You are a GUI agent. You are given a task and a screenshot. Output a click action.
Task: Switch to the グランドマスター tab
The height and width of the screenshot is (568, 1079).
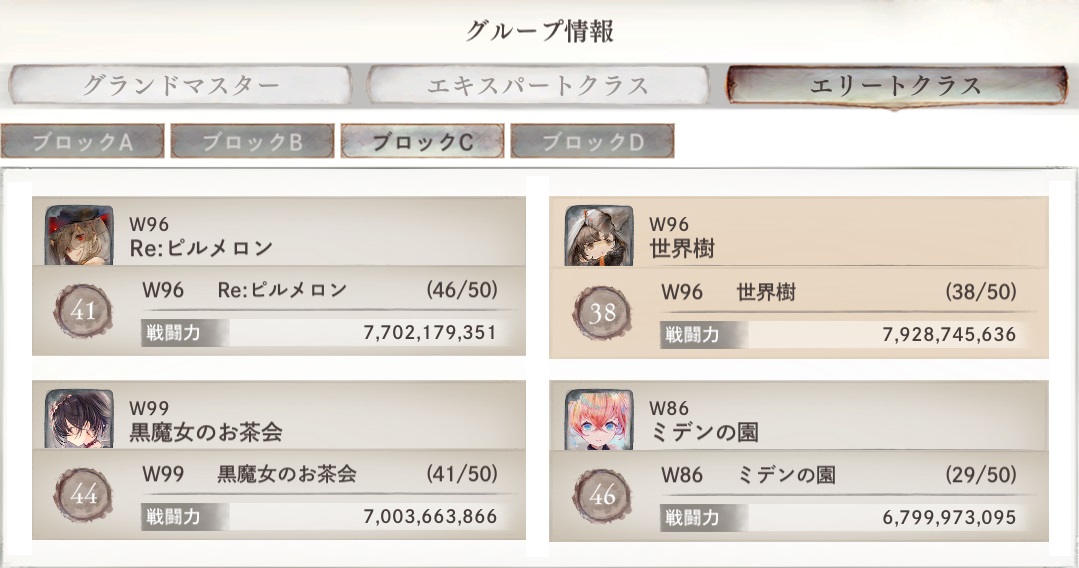[180, 86]
